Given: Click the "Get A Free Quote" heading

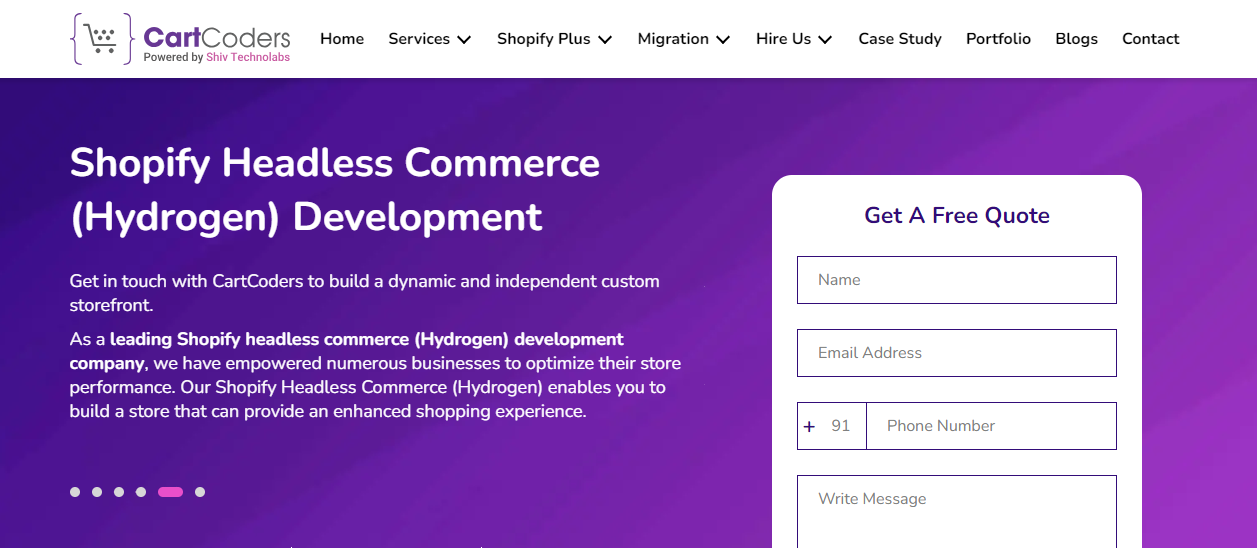Looking at the screenshot, I should (x=957, y=215).
